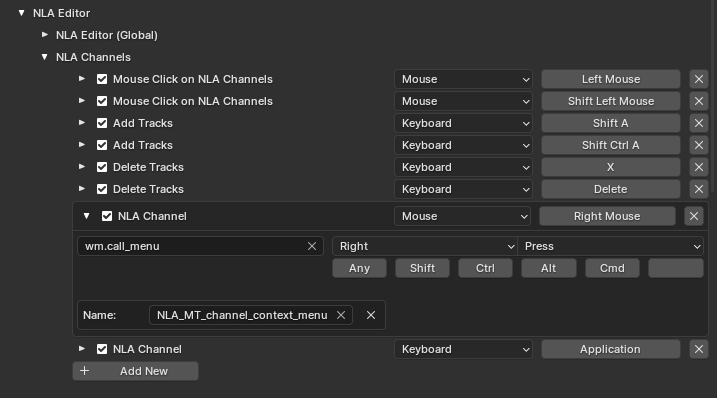Collapse the Right Mouse NLA Channel entry
Viewport: 717px width, 398px height.
pos(86,216)
